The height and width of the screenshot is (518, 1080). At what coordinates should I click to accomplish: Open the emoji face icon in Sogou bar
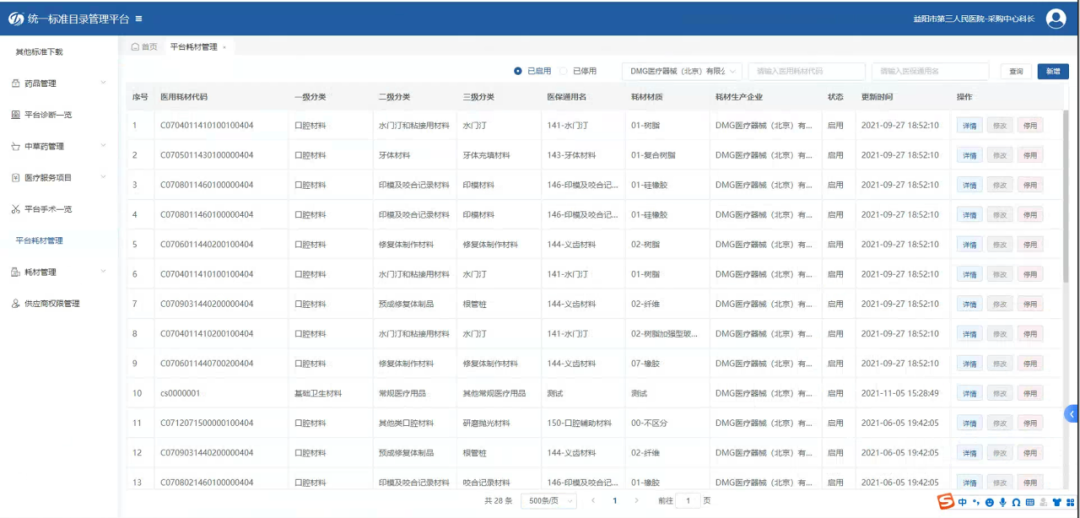tap(990, 501)
